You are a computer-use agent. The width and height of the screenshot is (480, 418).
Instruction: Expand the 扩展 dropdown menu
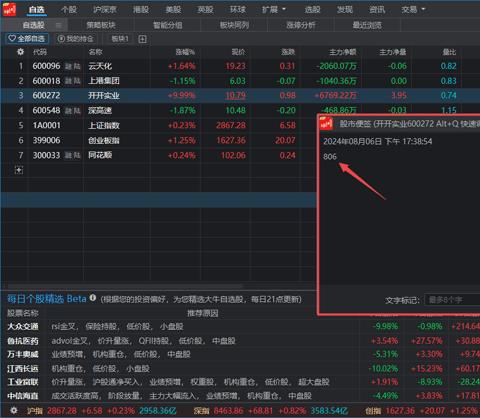(x=274, y=9)
